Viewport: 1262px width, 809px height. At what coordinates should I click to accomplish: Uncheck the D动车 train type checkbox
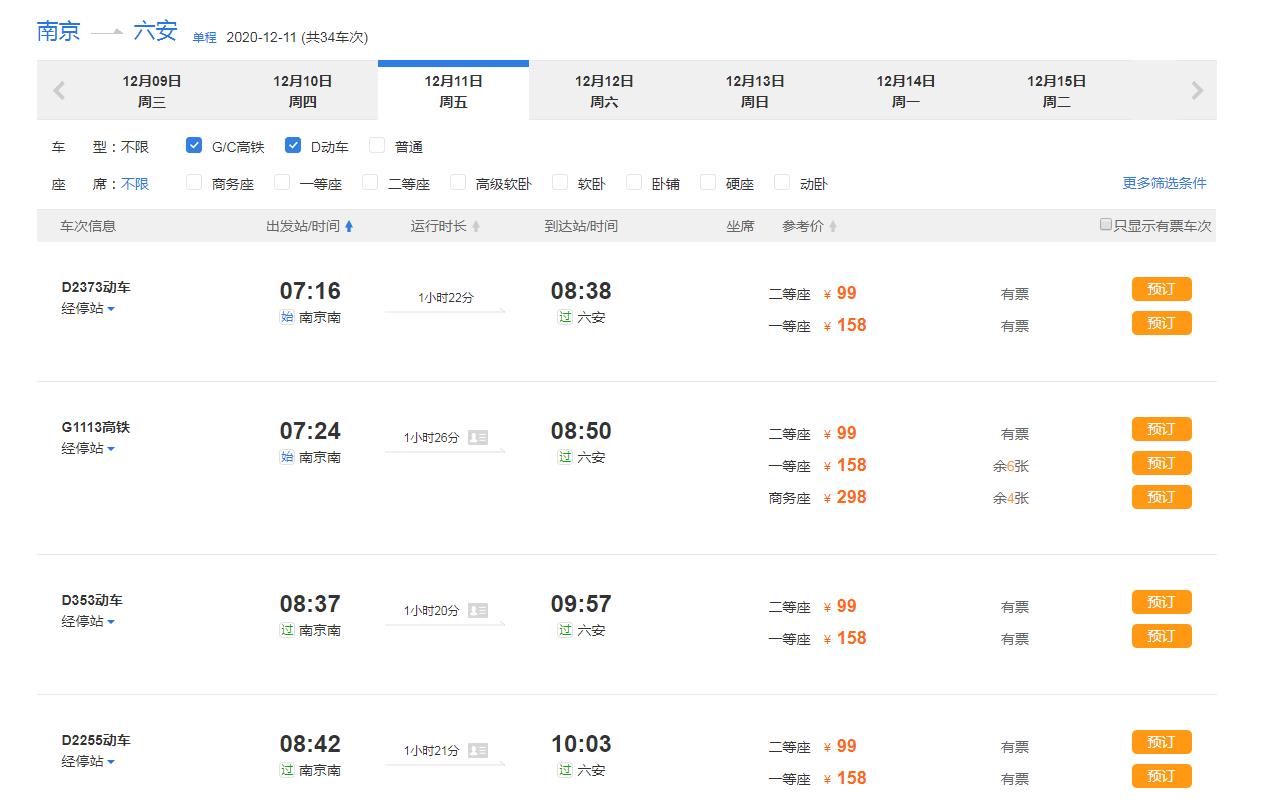[x=293, y=146]
